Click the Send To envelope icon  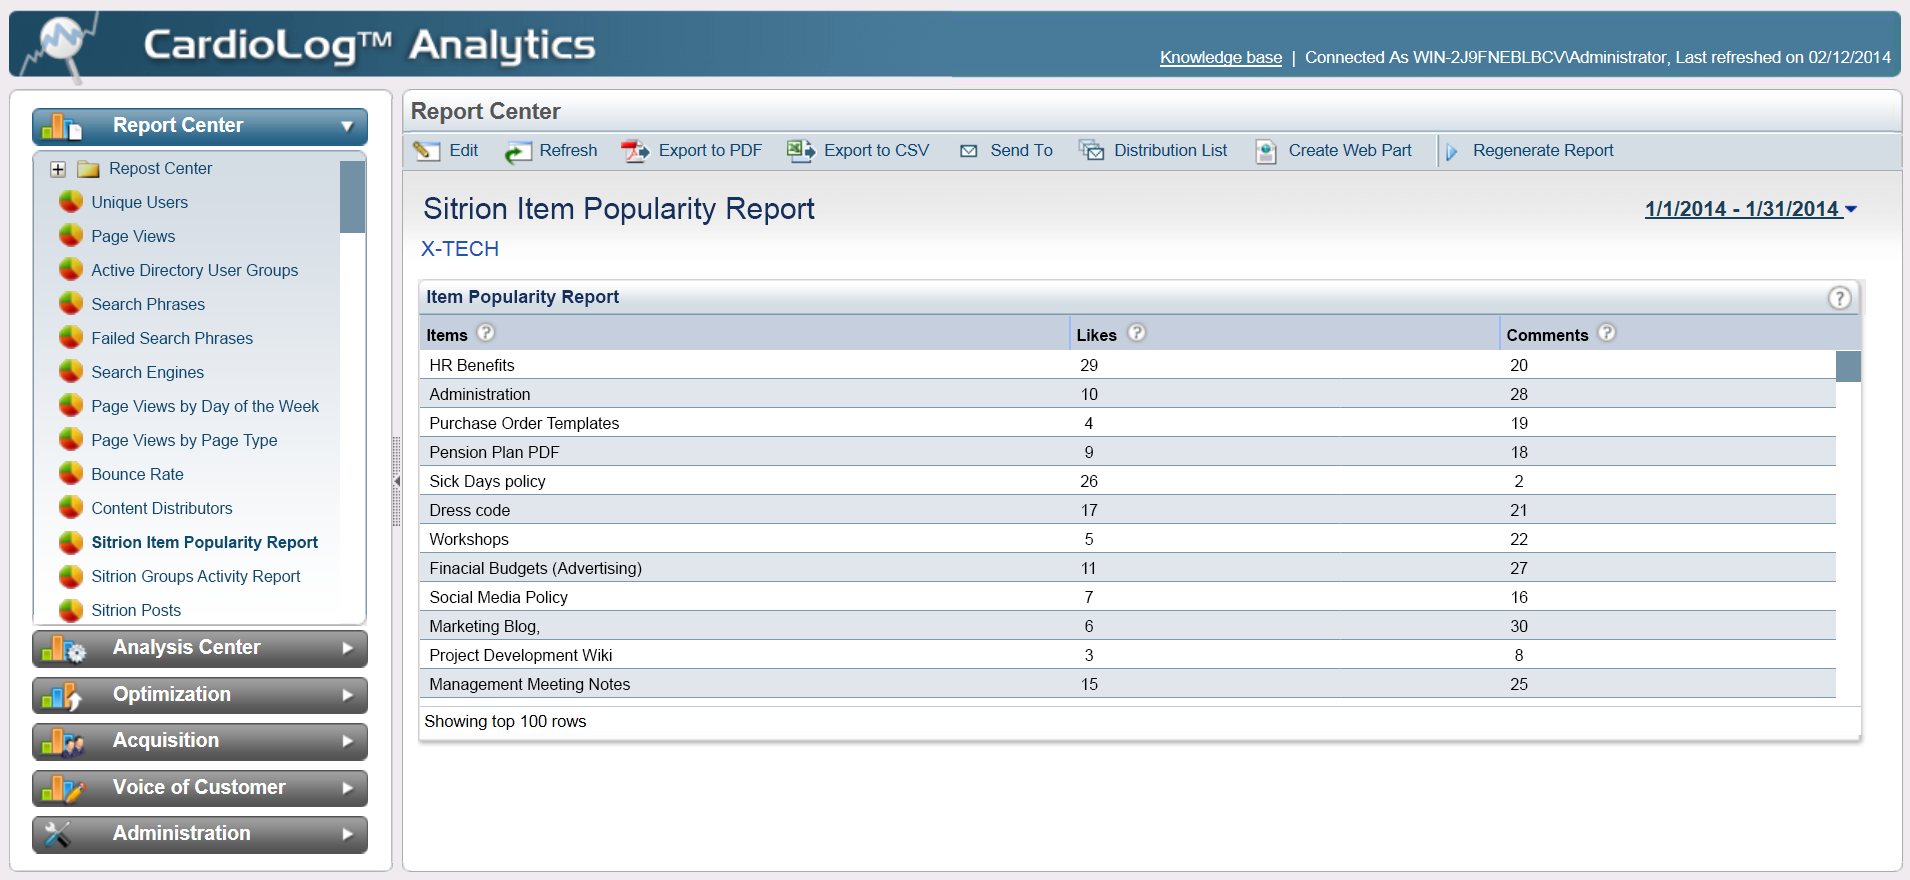point(968,151)
